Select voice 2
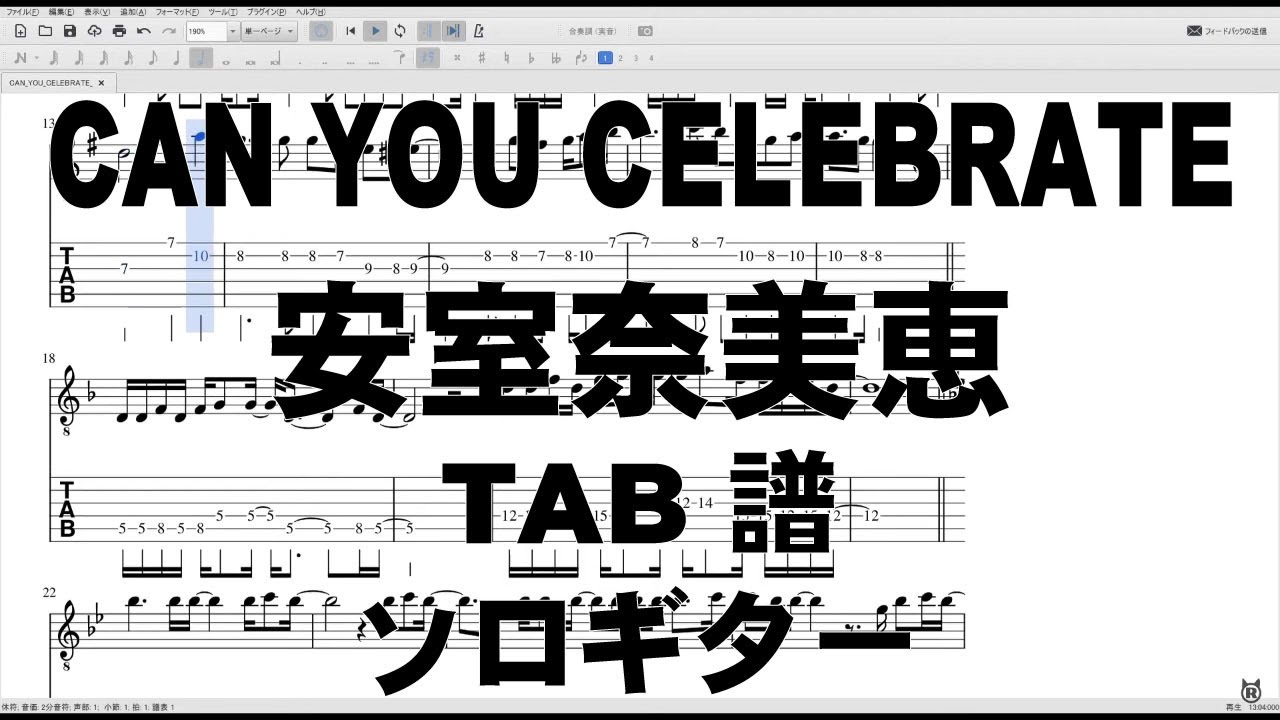 [620, 58]
